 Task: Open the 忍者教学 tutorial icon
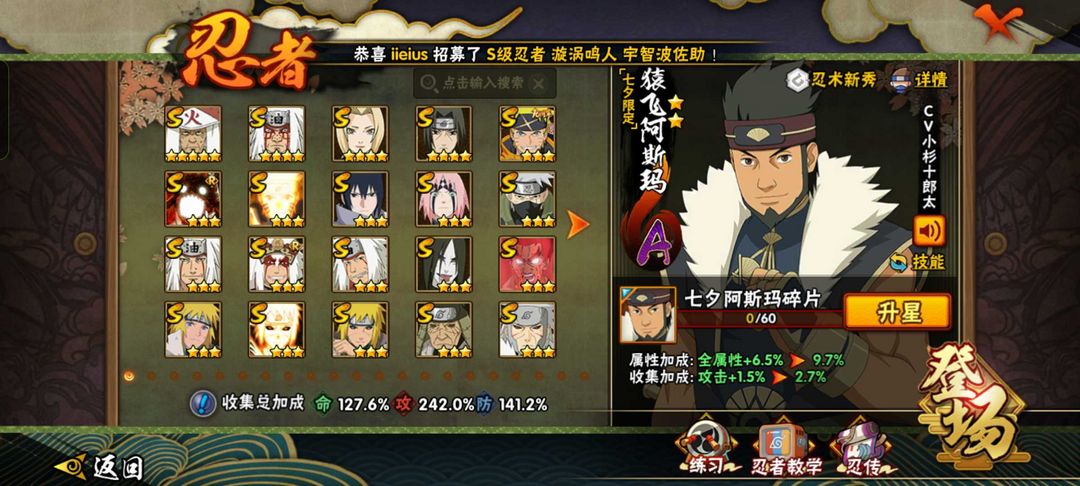pyautogui.click(x=785, y=450)
